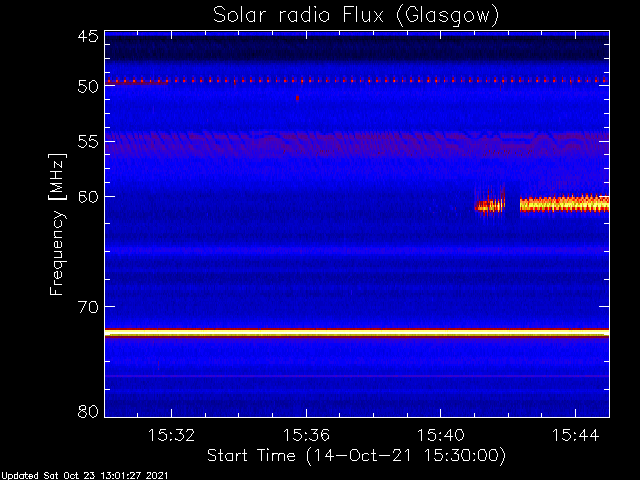
Task: Click the "Frequency [MHz]" axis title
Action: coord(57,224)
